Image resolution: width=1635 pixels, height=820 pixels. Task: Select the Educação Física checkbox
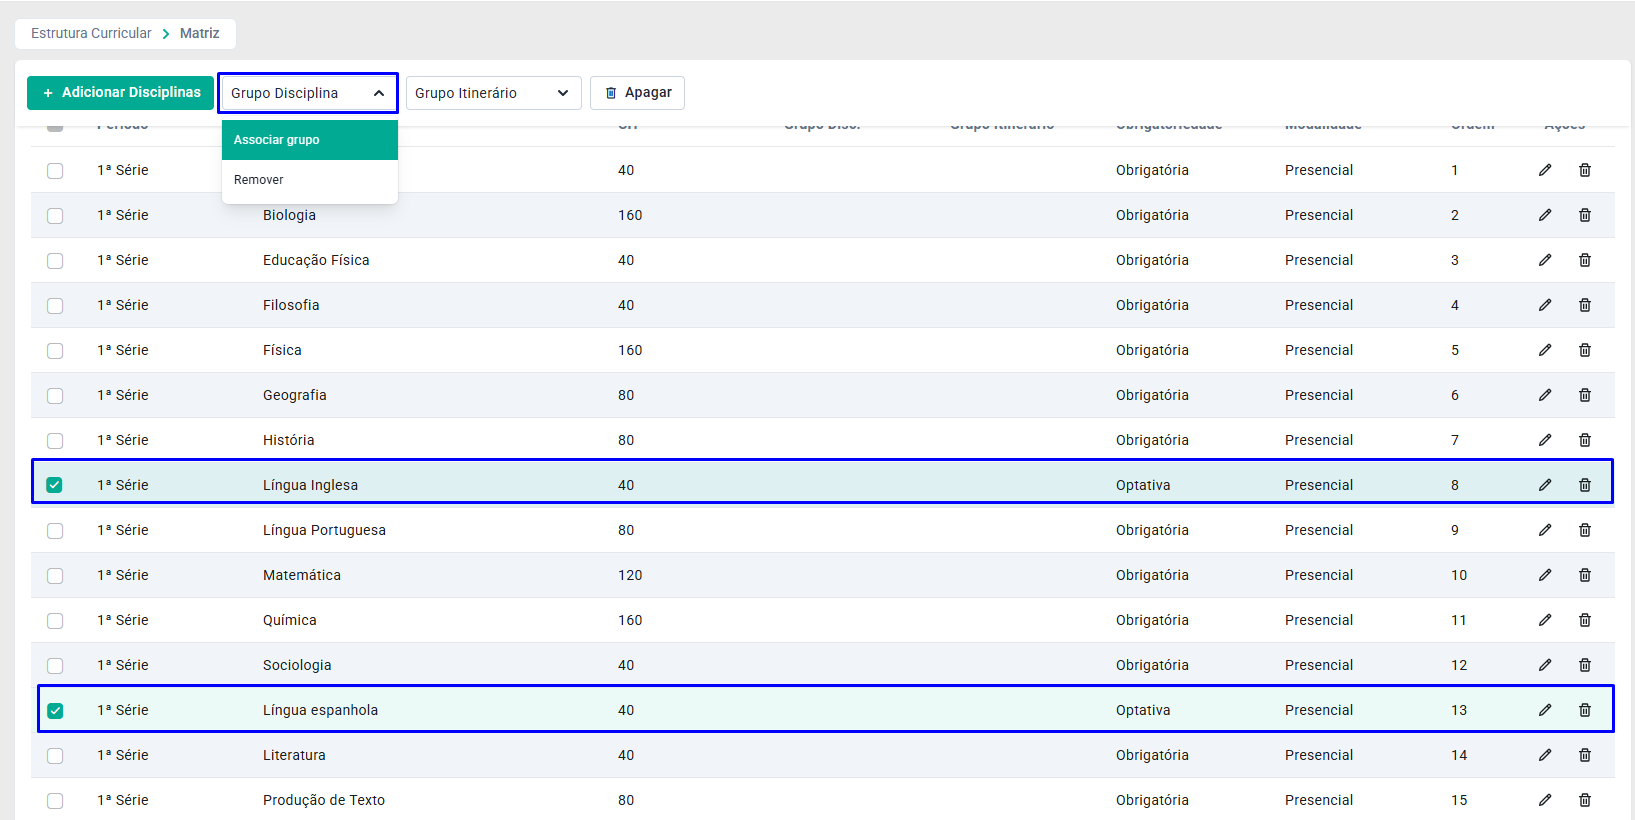[x=55, y=261]
